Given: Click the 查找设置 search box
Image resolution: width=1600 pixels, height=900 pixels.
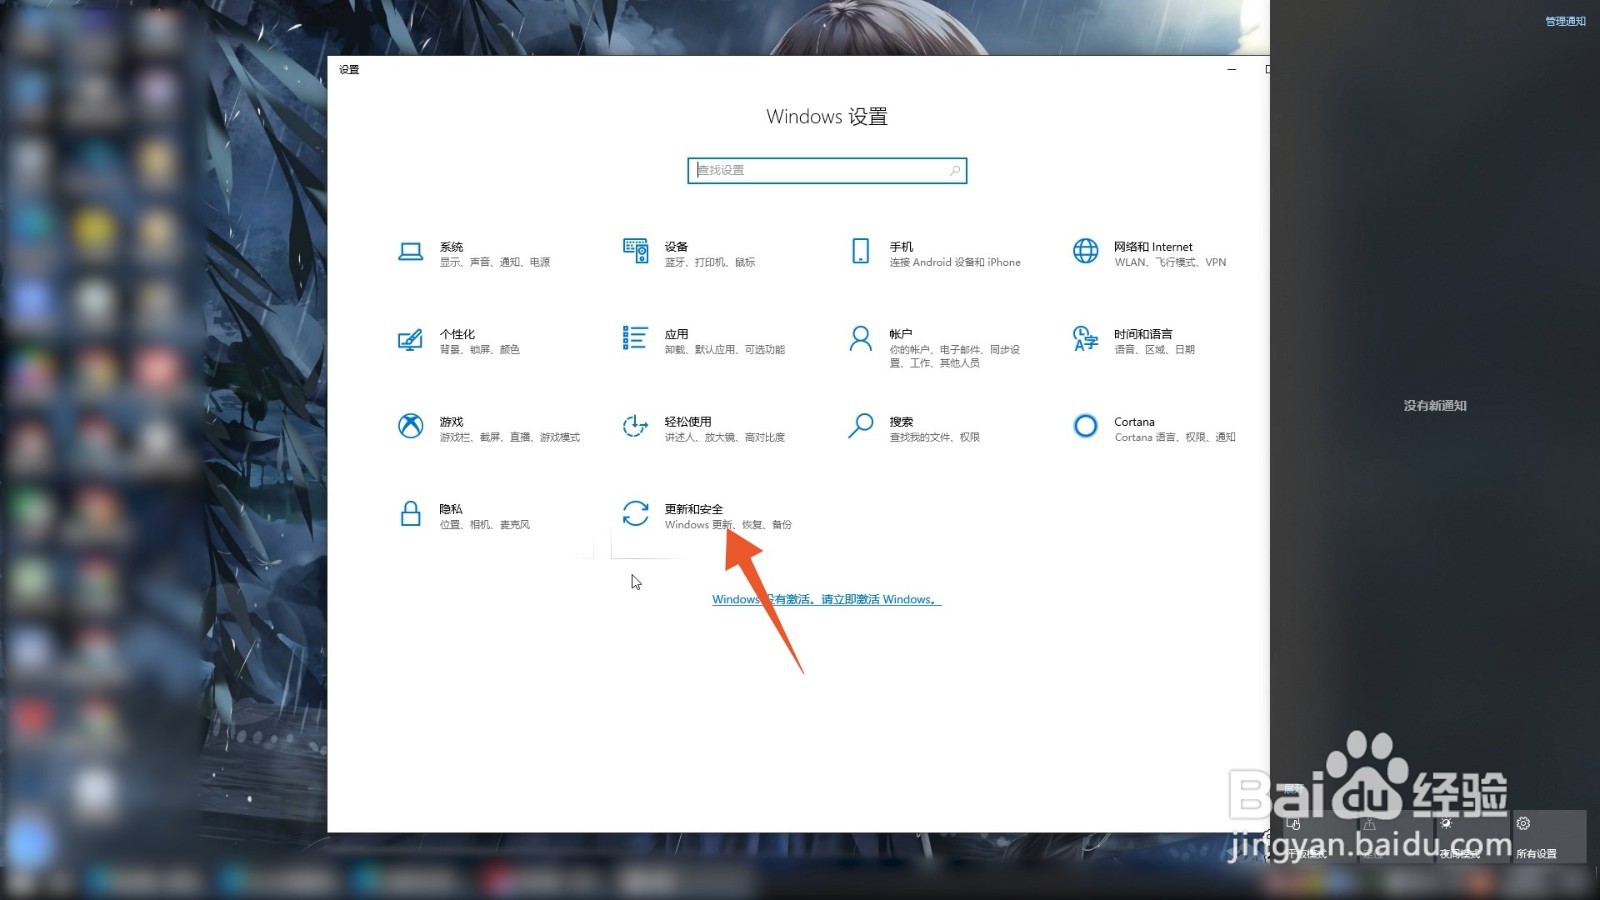Looking at the screenshot, I should pyautogui.click(x=827, y=170).
